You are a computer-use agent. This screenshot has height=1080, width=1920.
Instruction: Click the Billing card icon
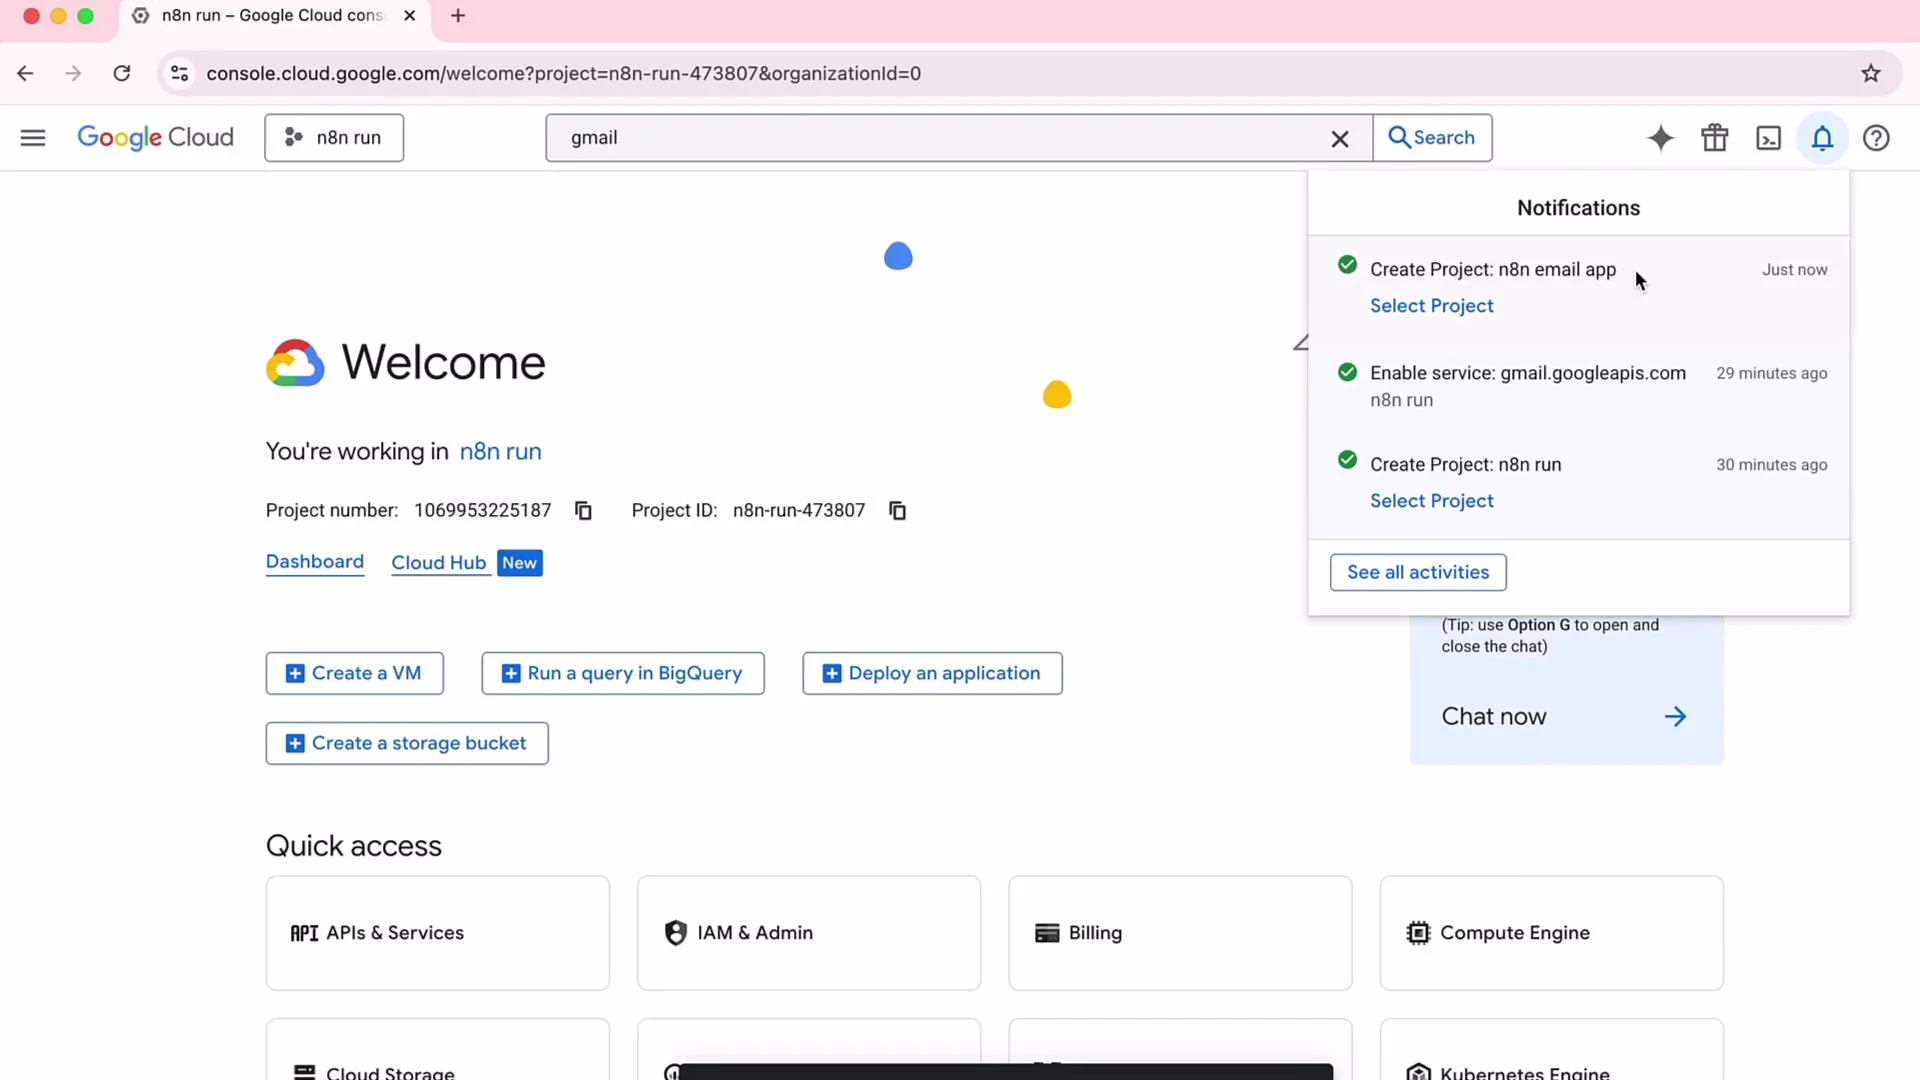tap(1047, 933)
